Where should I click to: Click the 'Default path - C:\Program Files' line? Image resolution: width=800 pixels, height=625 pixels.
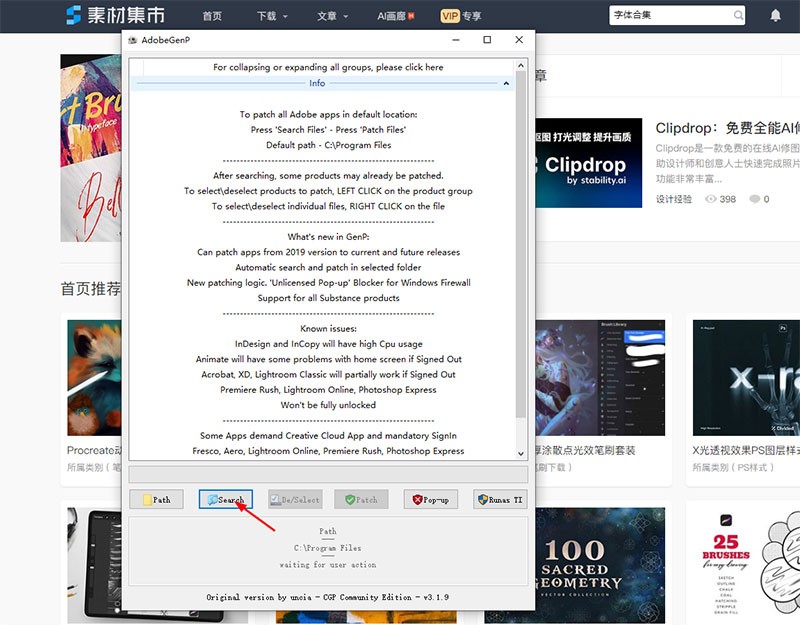pos(329,145)
